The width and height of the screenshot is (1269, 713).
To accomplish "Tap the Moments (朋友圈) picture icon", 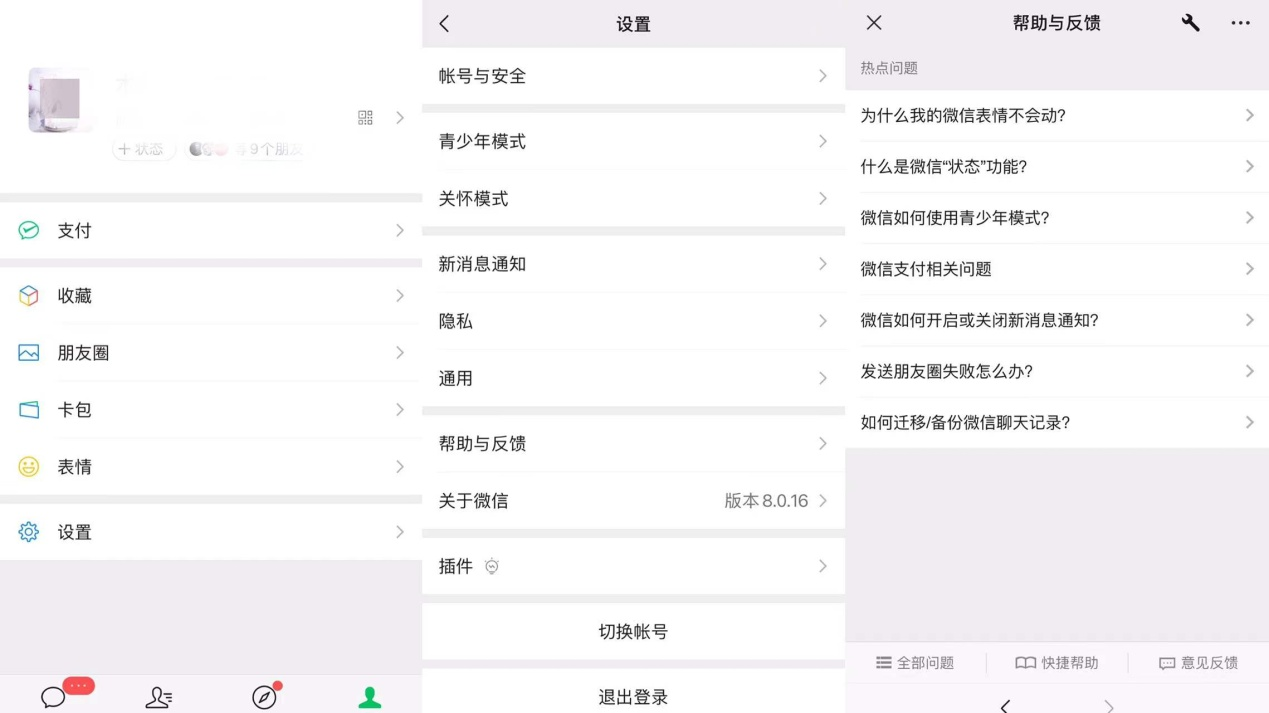I will pos(29,353).
